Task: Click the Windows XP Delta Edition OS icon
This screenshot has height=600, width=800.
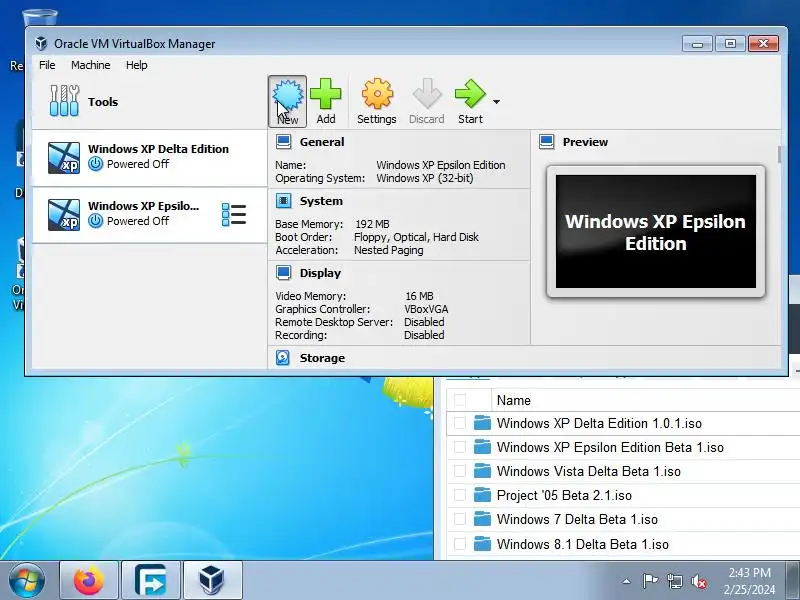Action: point(64,158)
